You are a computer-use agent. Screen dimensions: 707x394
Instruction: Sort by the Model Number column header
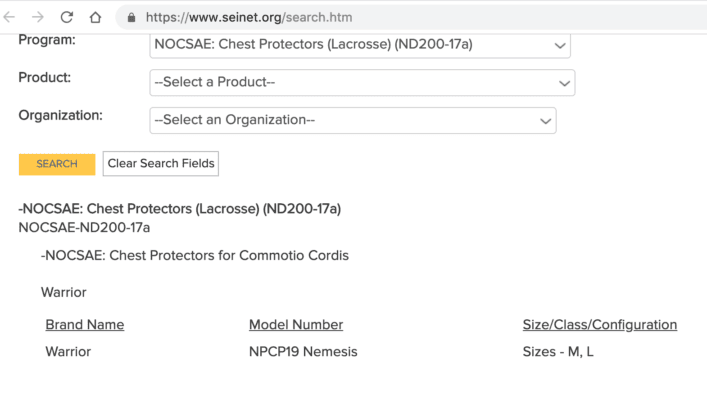click(x=296, y=325)
